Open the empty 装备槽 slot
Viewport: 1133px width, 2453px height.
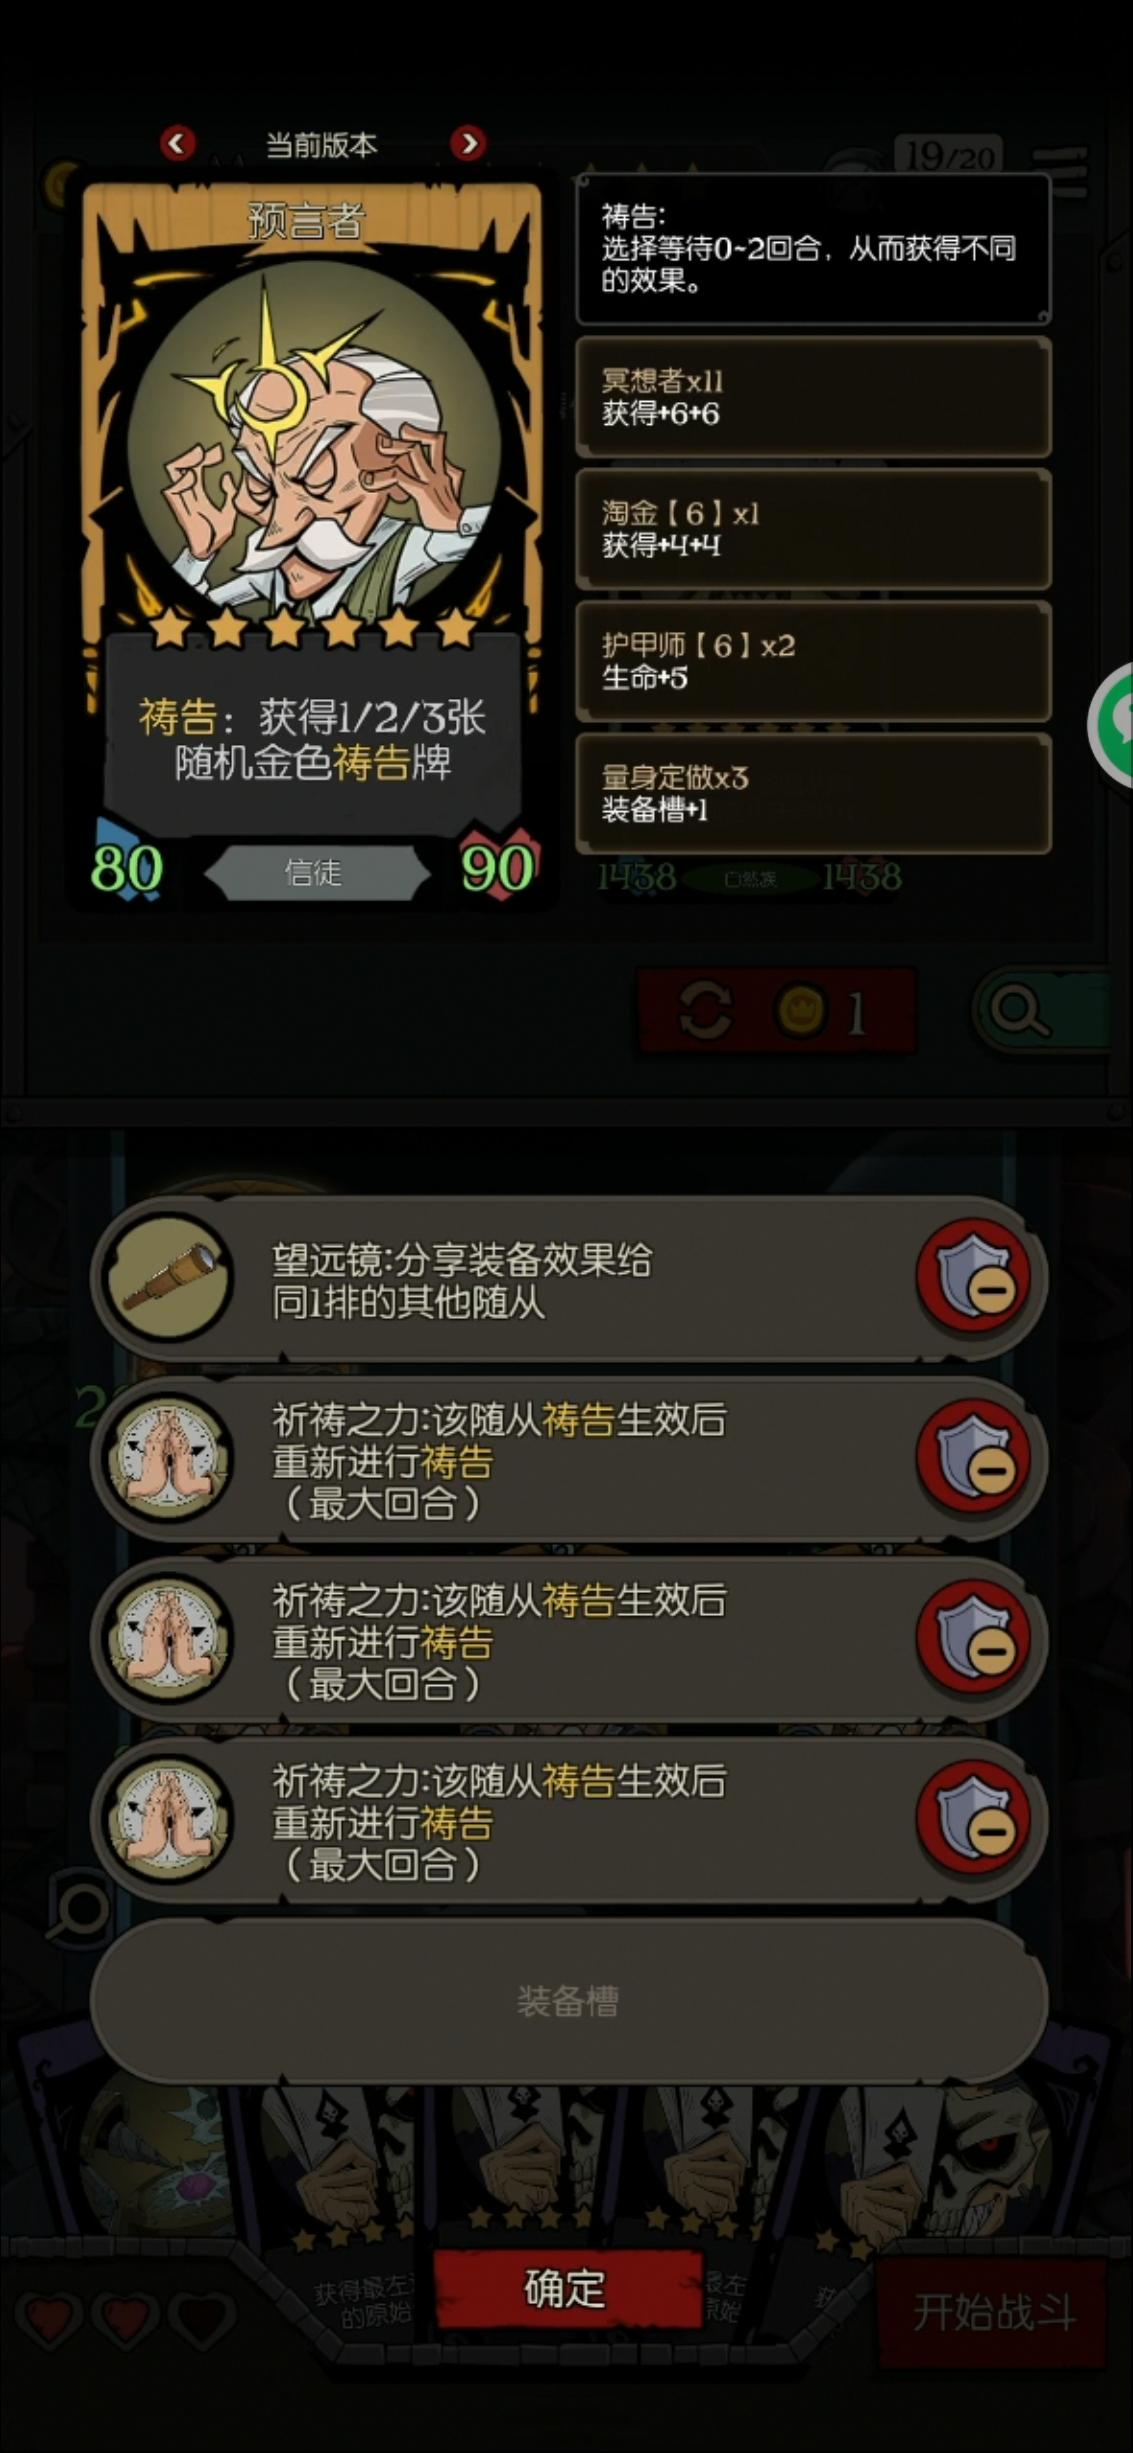(x=568, y=2001)
